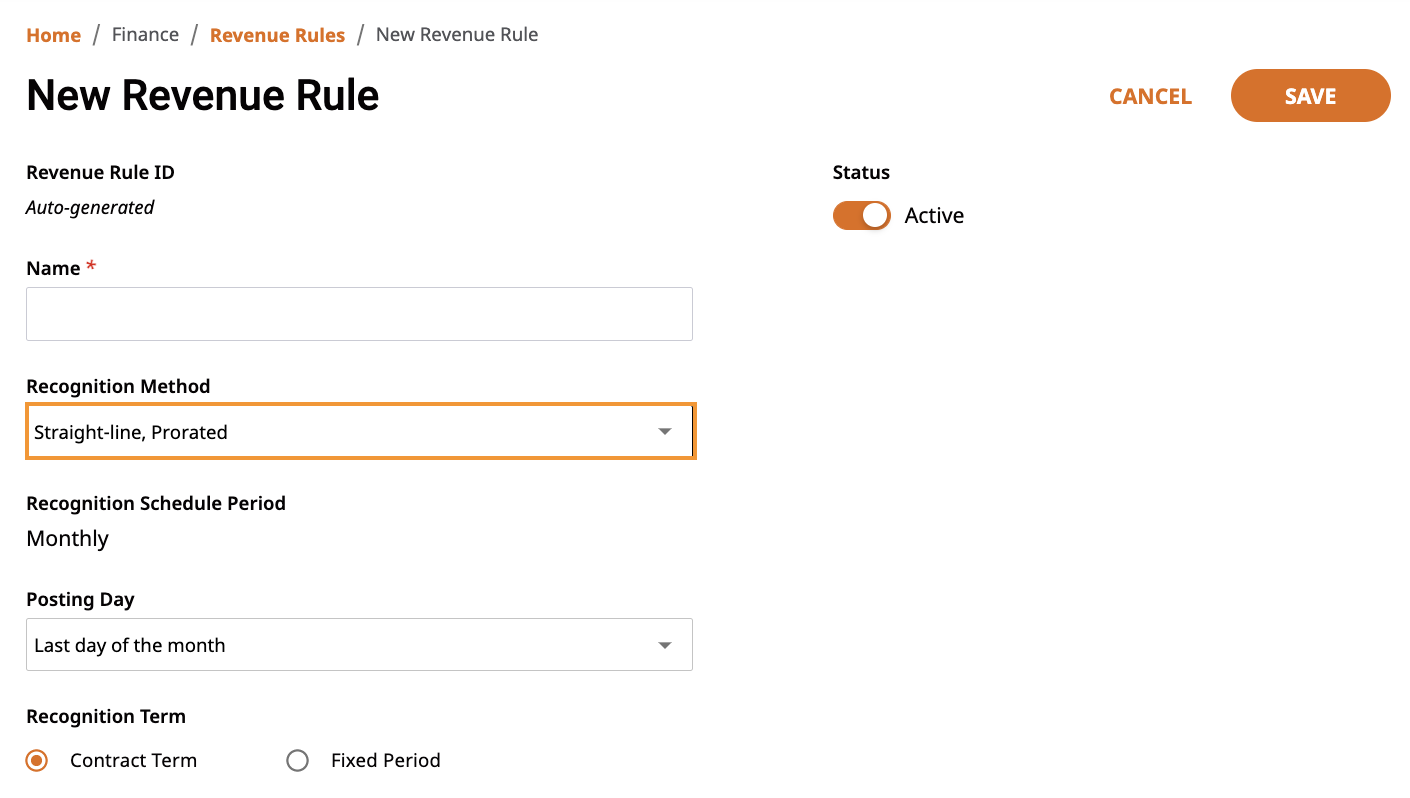Image resolution: width=1410 pixels, height=798 pixels.
Task: Toggle the Active status switch off
Action: 861,215
